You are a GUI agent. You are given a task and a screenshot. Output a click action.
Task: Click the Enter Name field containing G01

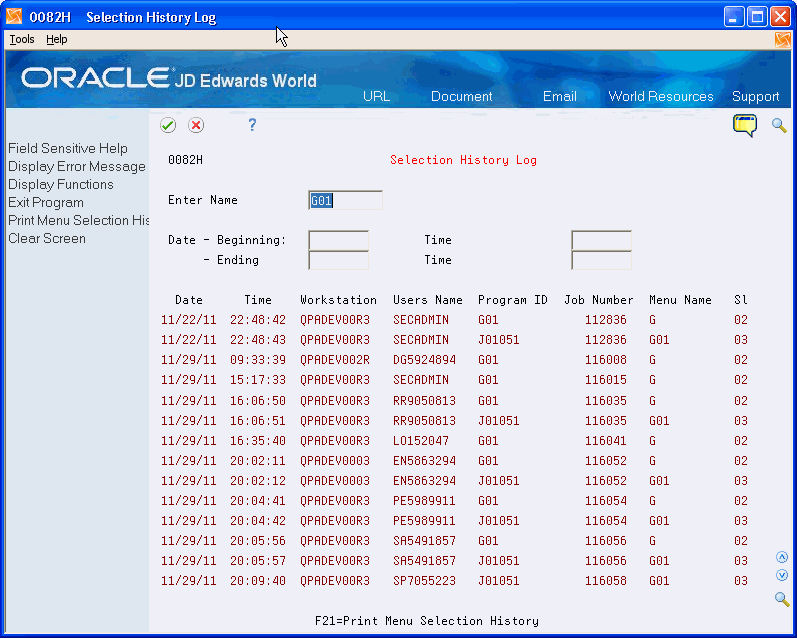point(345,200)
